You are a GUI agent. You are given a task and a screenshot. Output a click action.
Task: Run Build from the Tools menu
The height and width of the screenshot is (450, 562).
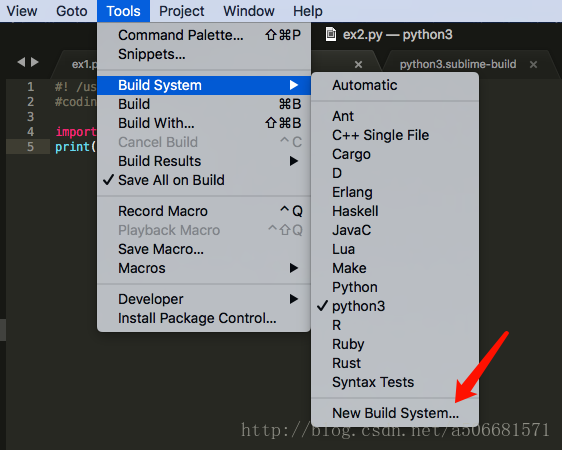pyautogui.click(x=204, y=104)
